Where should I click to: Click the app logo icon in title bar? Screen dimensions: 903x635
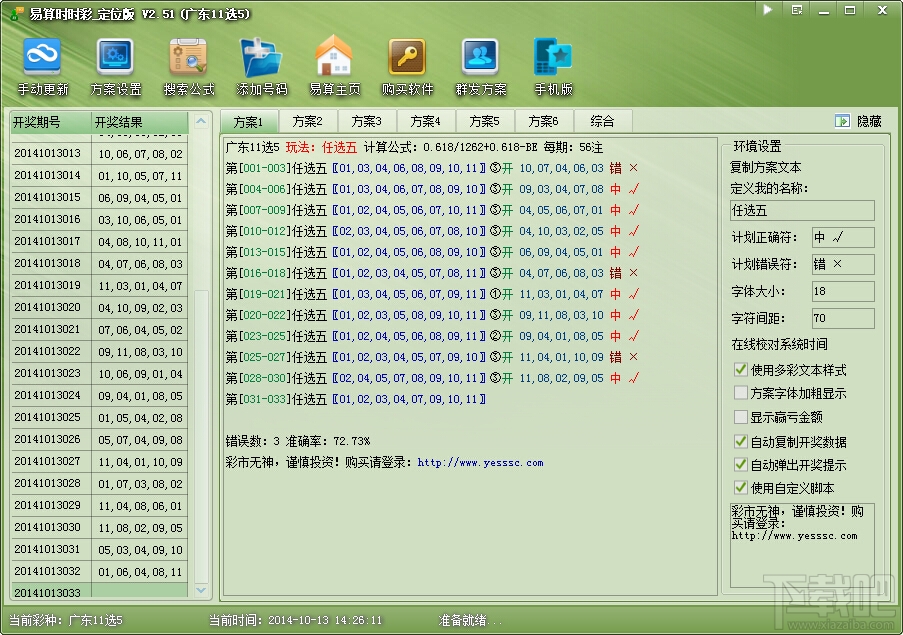tap(16, 13)
